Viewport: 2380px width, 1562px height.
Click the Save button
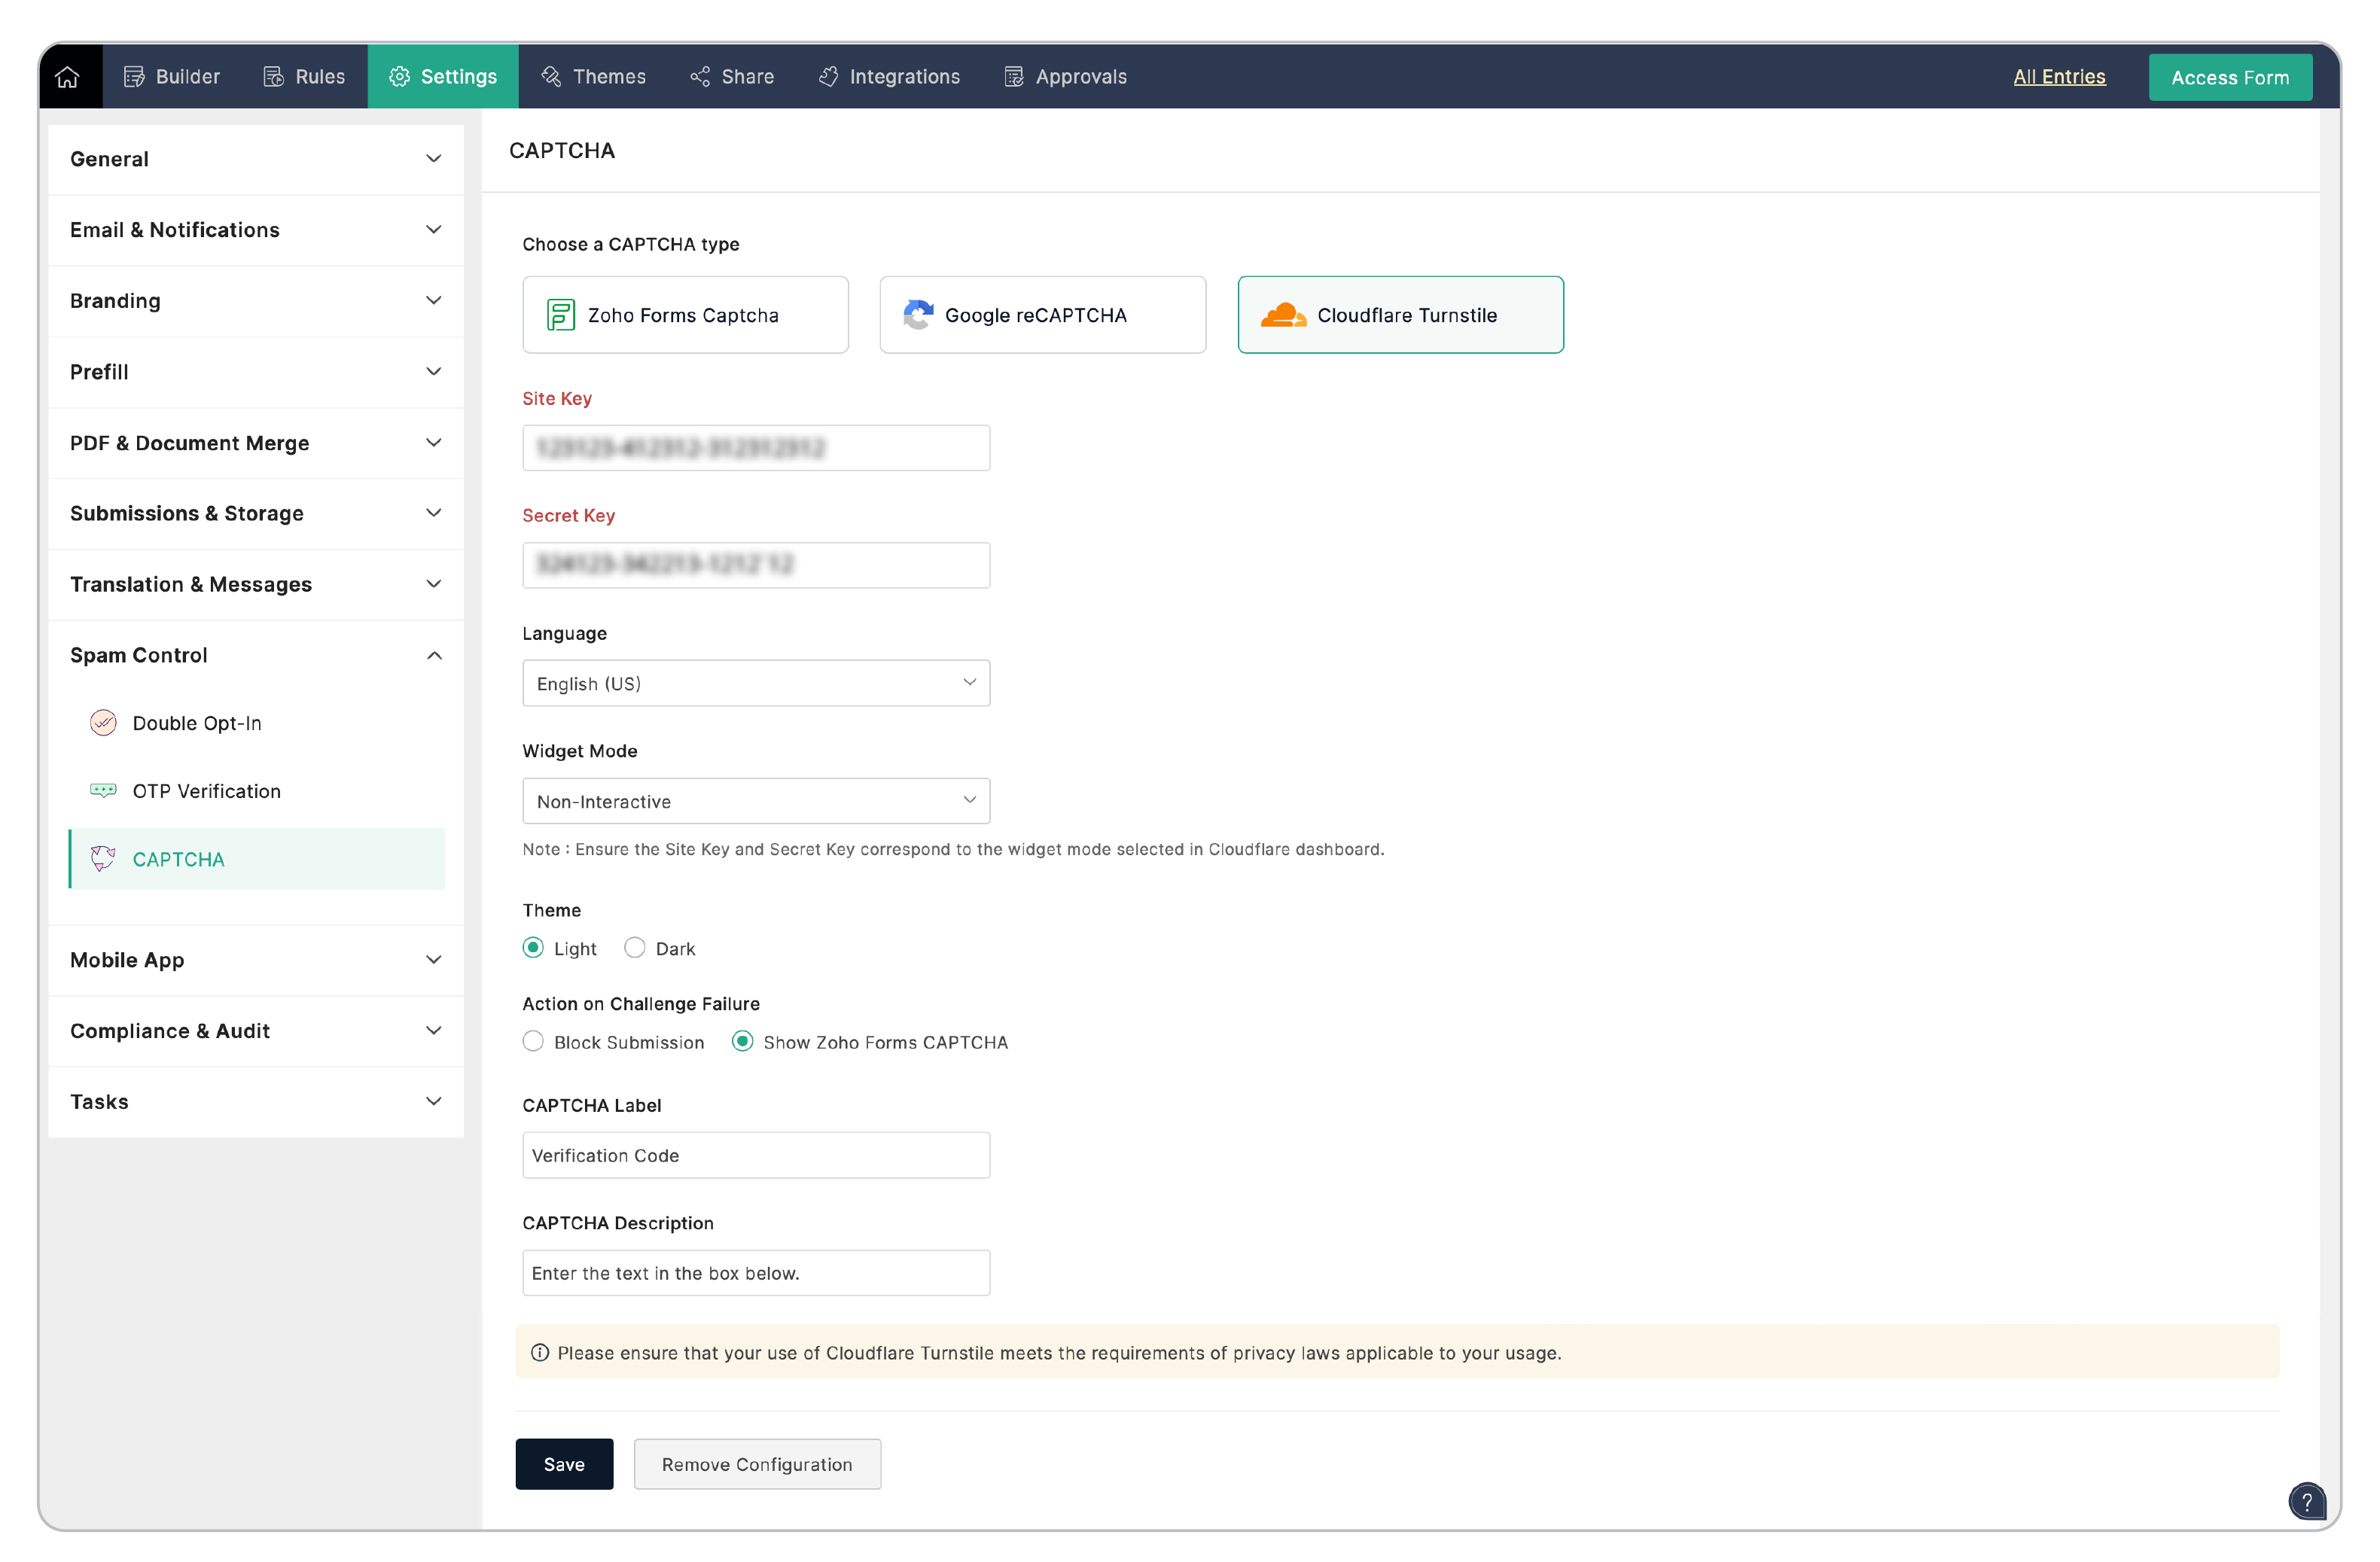[x=564, y=1464]
